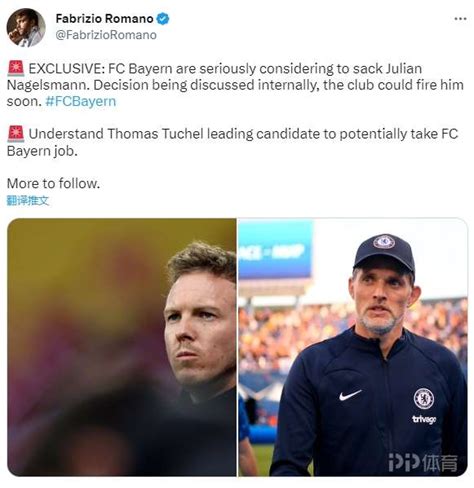This screenshot has height=488, width=474.
Task: Visit the @FabrizioRomano handle
Action: 106,35
